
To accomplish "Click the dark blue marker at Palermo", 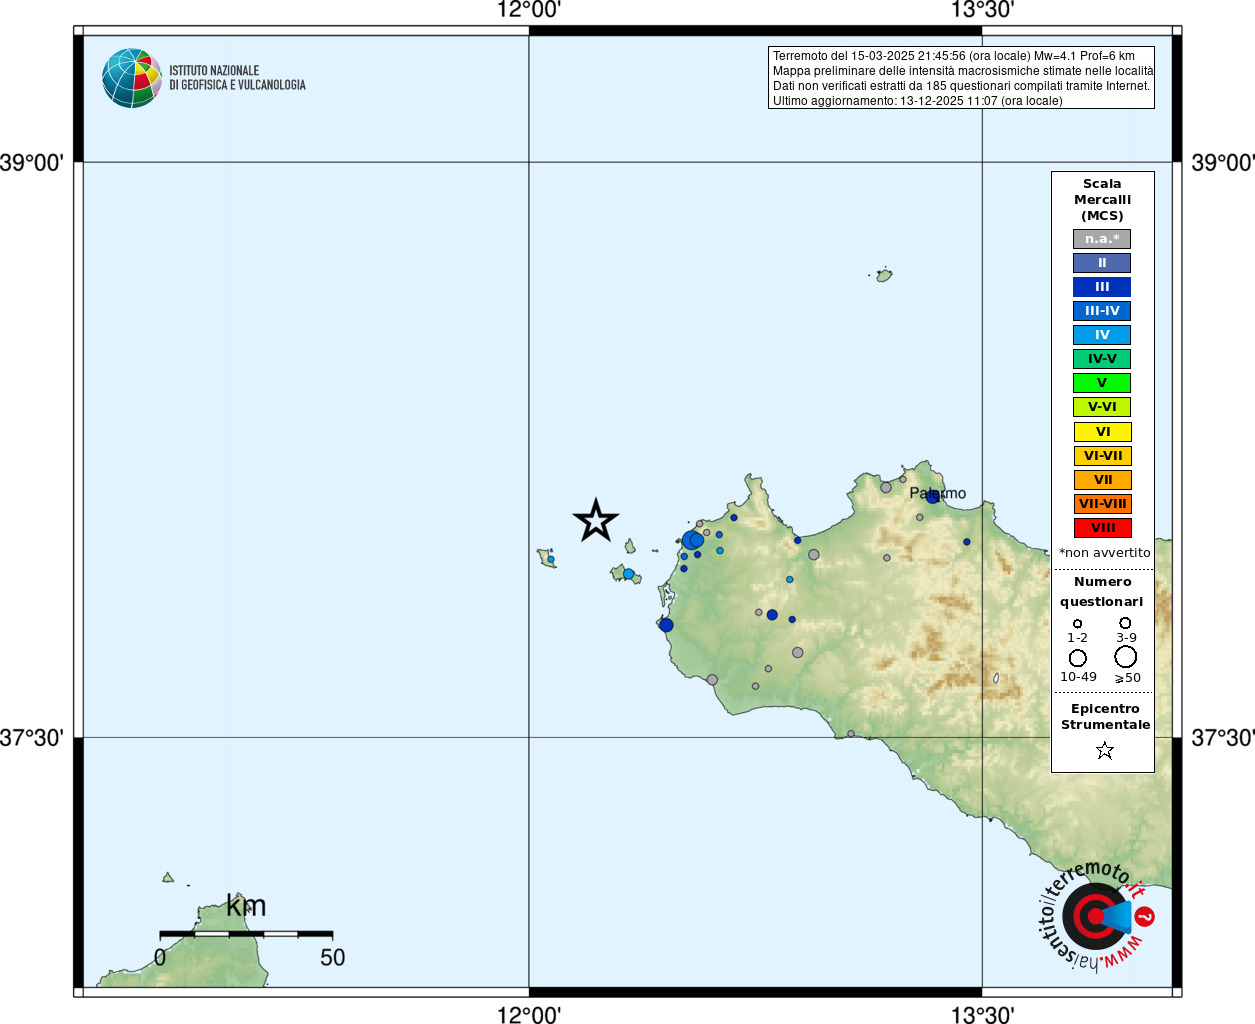I will pyautogui.click(x=933, y=496).
